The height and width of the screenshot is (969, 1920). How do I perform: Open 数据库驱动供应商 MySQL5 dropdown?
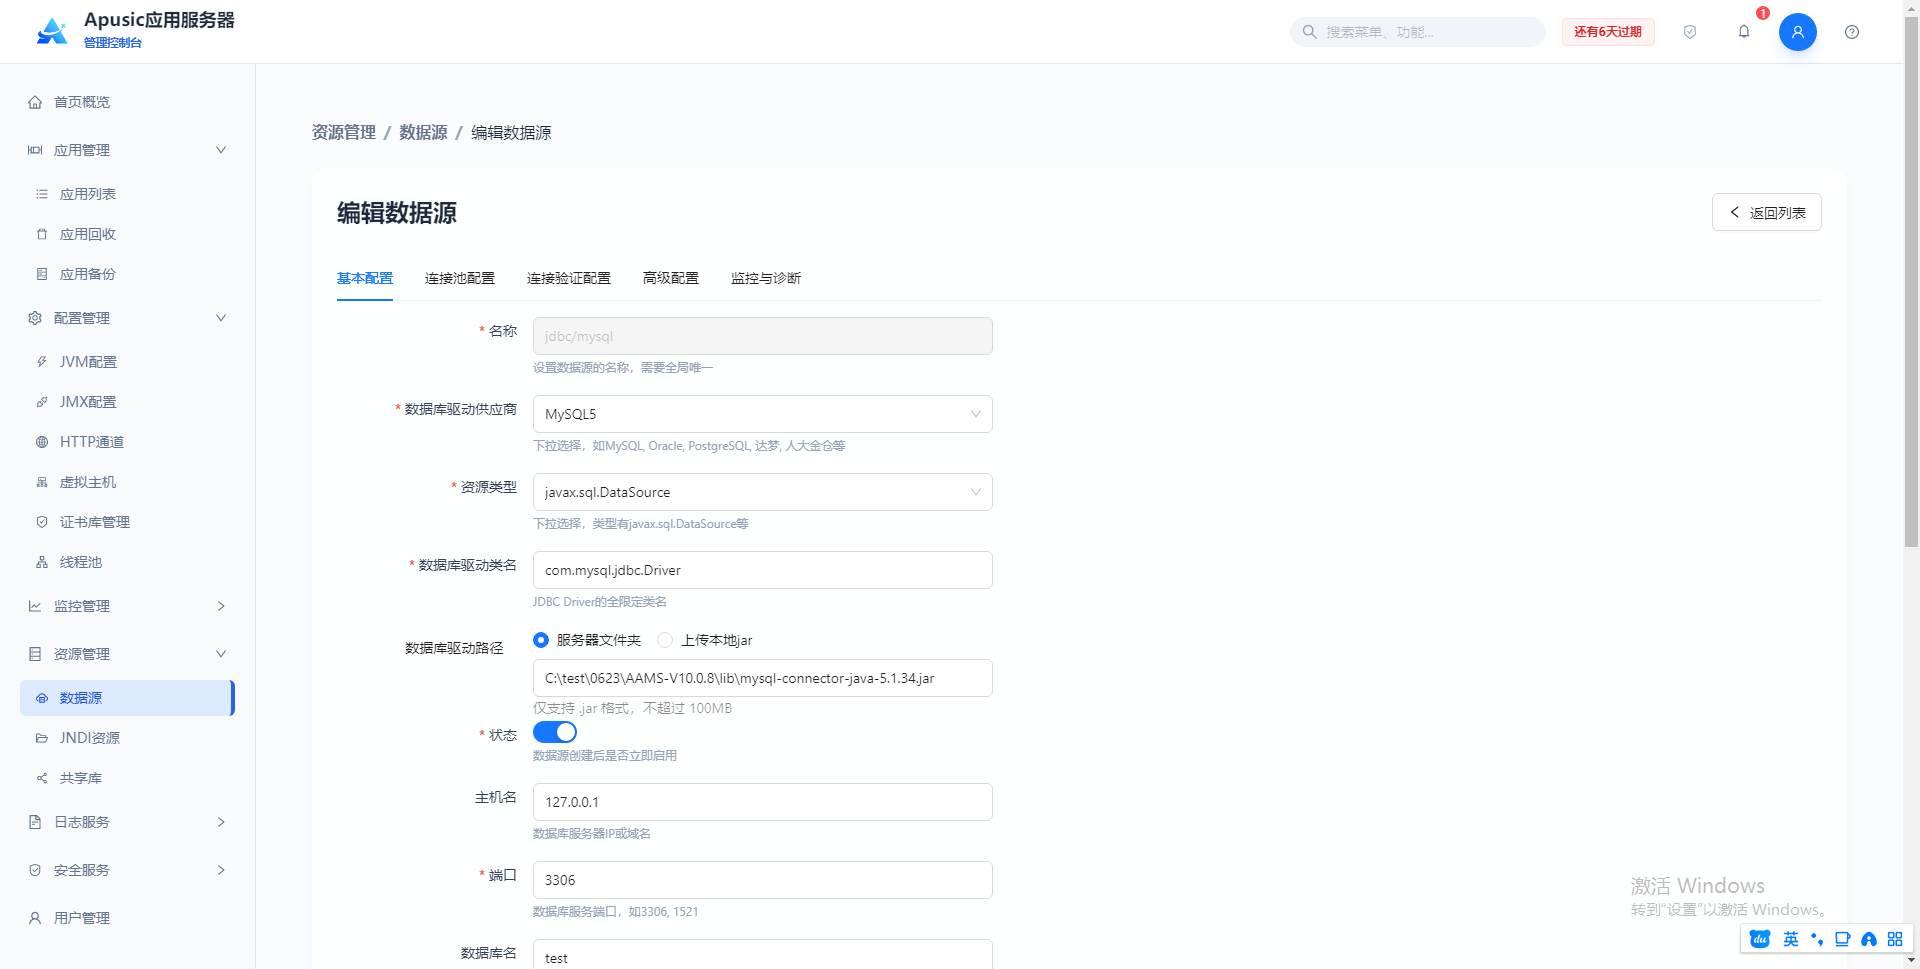(762, 414)
